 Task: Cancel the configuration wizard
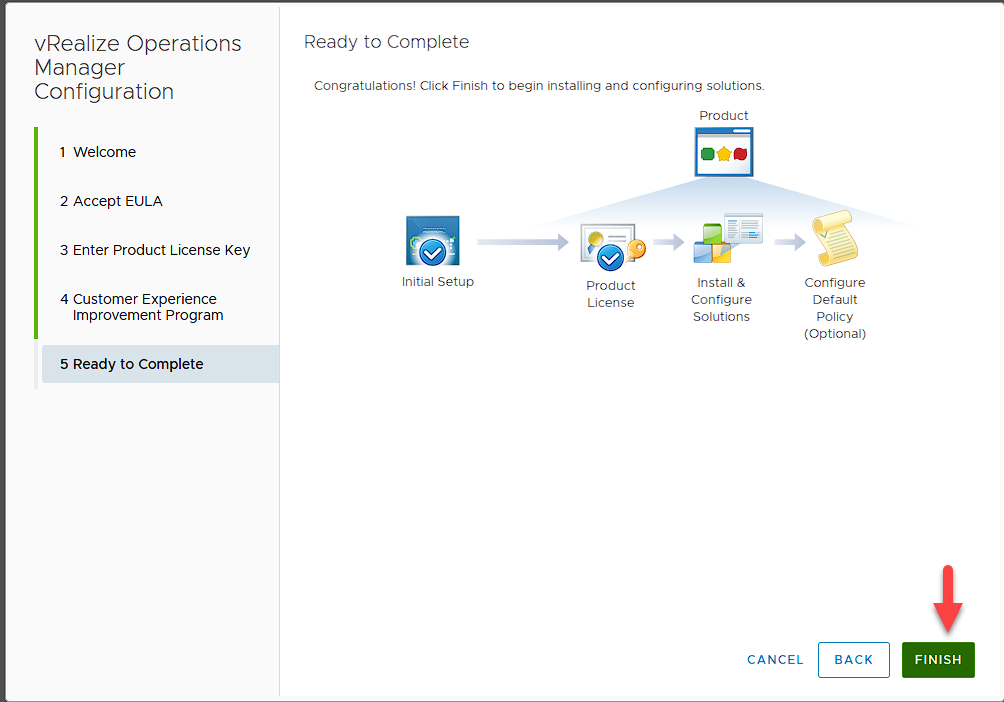point(775,660)
